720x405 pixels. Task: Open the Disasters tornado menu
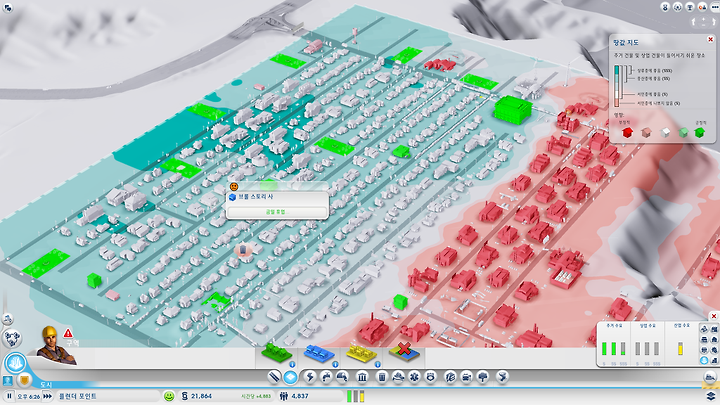pyautogui.click(x=503, y=377)
